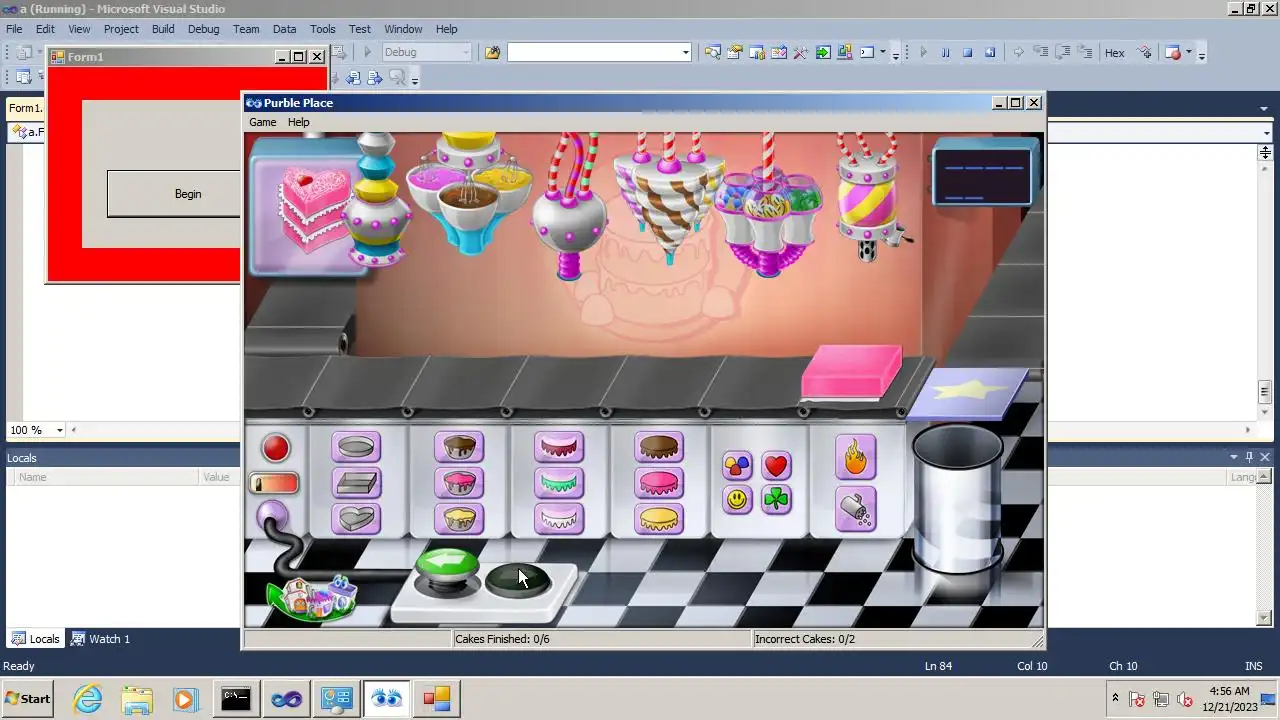The width and height of the screenshot is (1280, 720).
Task: Push the dark right-arrow conveyor button
Action: point(517,579)
